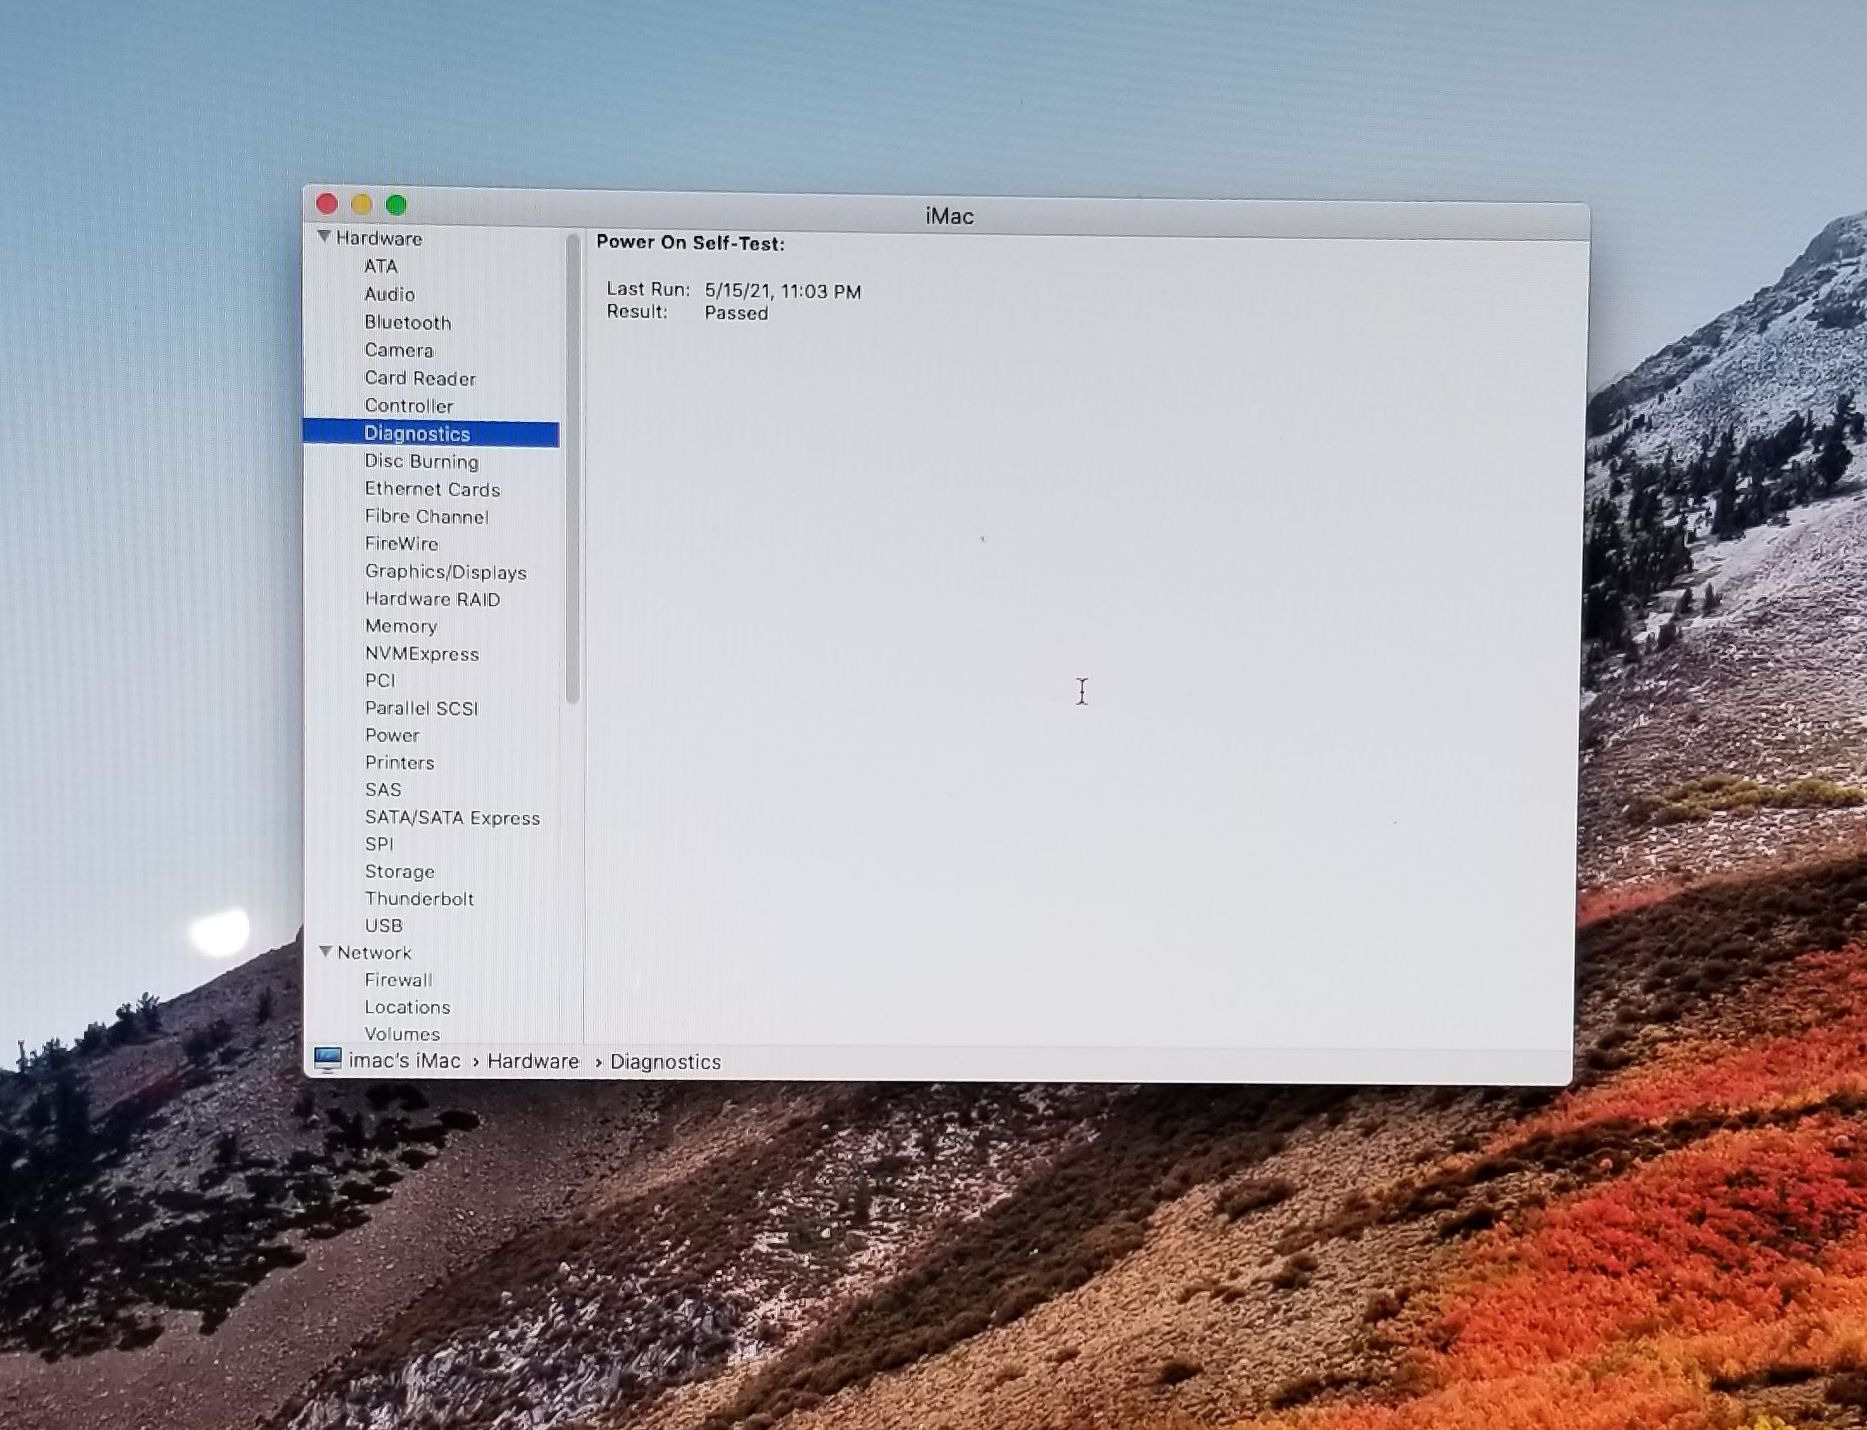The image size is (1867, 1430).
Task: Open Thunderbolt hardware details
Action: (419, 899)
